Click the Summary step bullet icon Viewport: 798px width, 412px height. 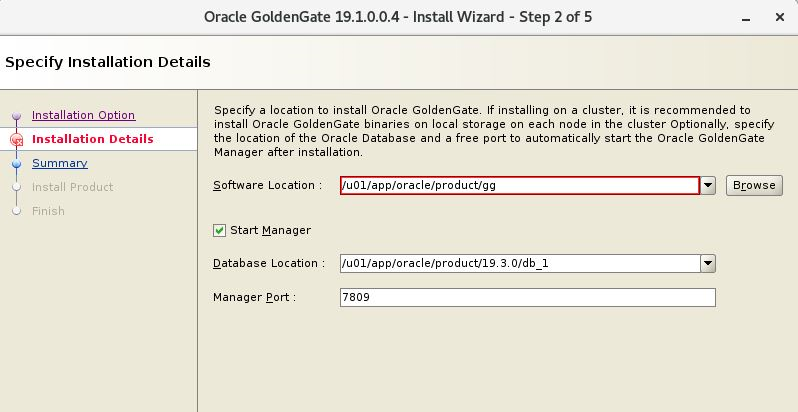click(17, 163)
